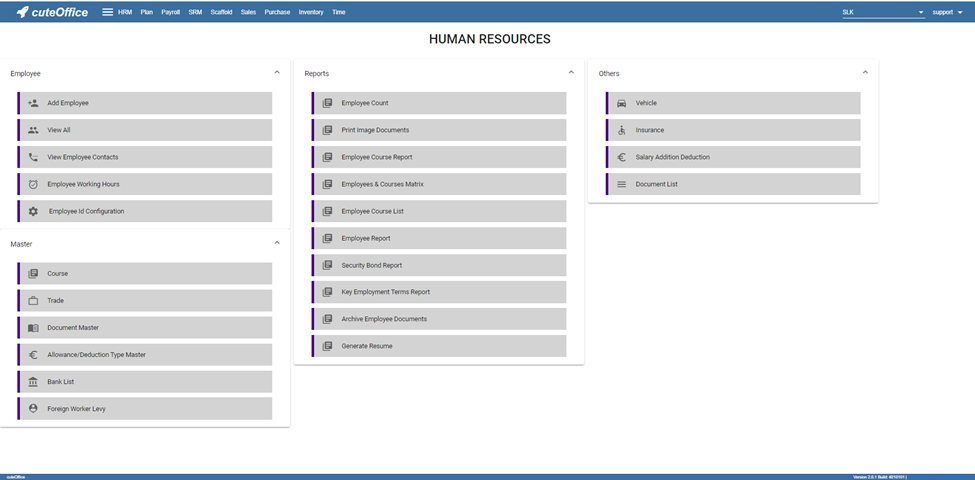The width and height of the screenshot is (975, 480).
Task: Click the euro icon for Salary Addition Deduction
Action: tap(621, 157)
